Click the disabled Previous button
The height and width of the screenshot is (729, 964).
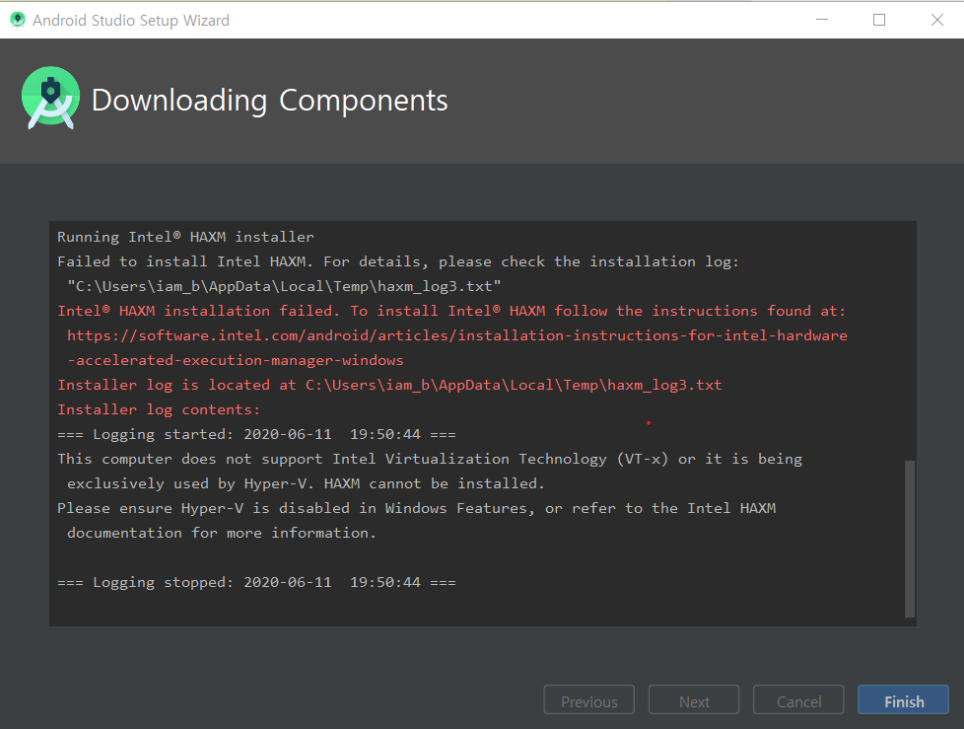click(x=589, y=700)
